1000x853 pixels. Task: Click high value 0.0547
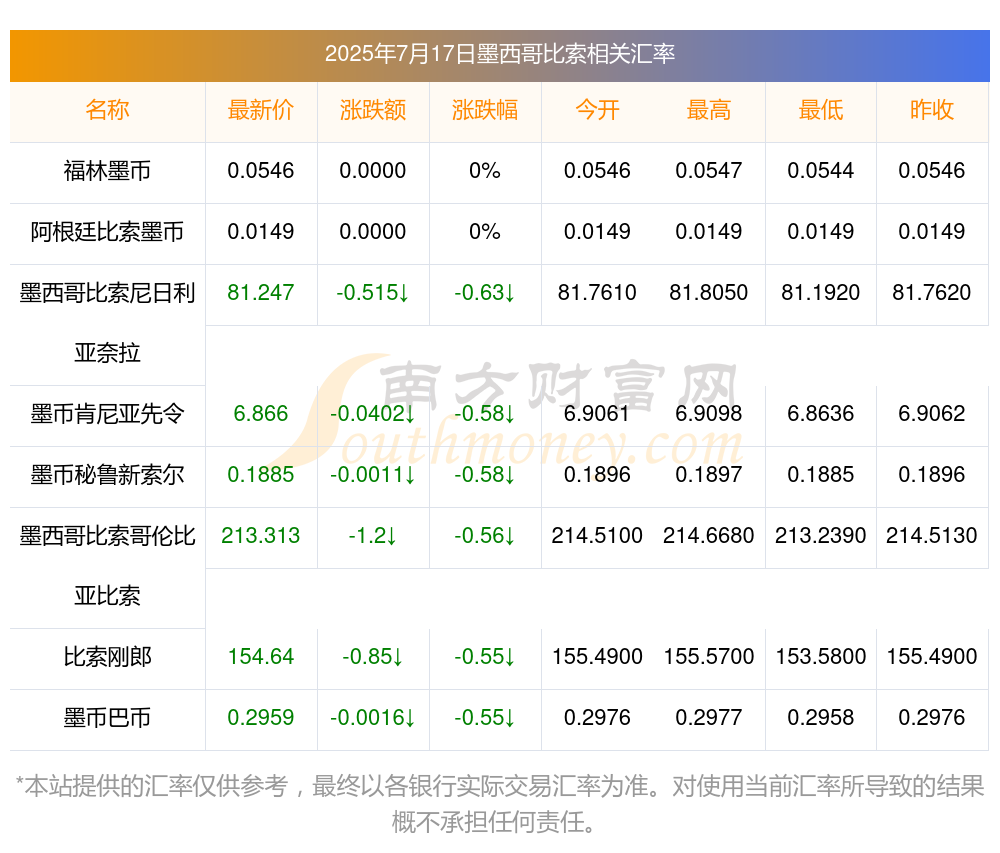pos(708,171)
